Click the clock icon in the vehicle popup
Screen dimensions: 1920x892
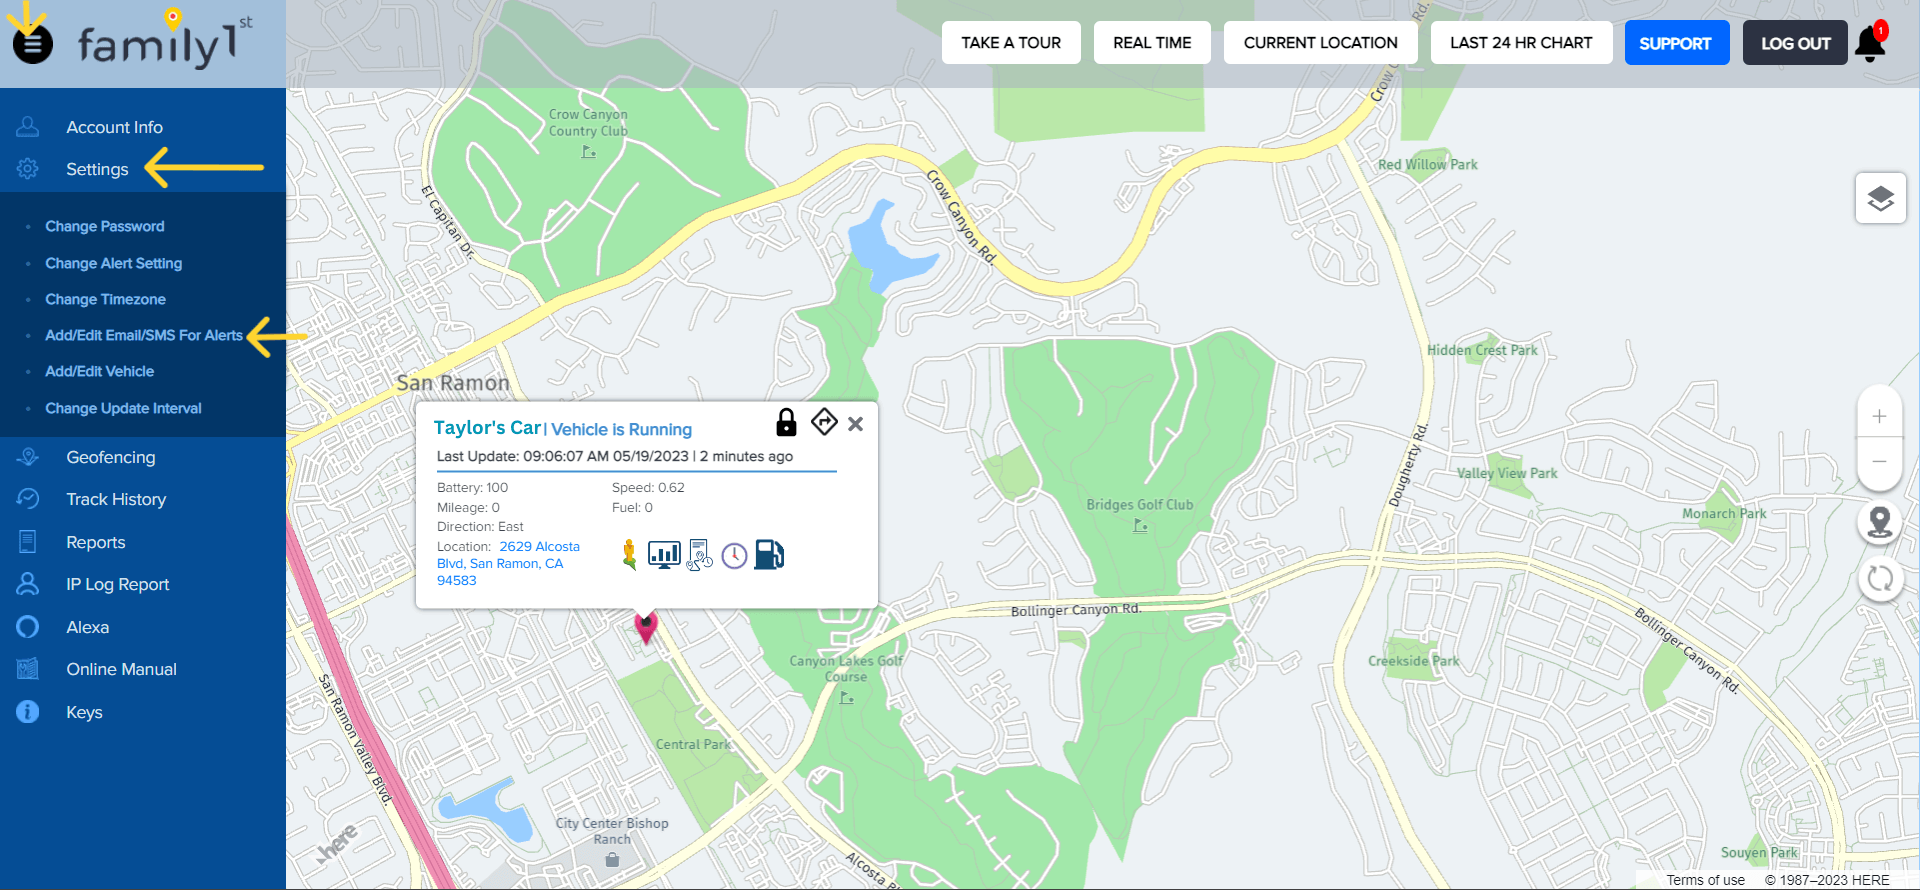pos(734,555)
